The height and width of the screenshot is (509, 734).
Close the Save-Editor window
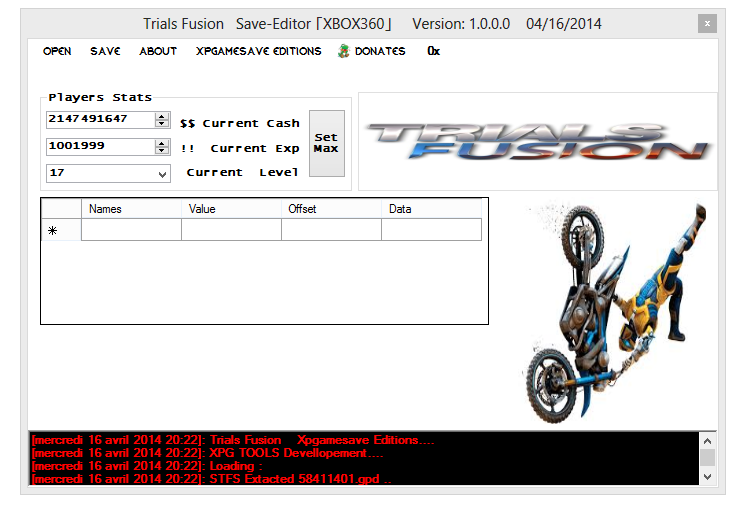pyautogui.click(x=707, y=23)
